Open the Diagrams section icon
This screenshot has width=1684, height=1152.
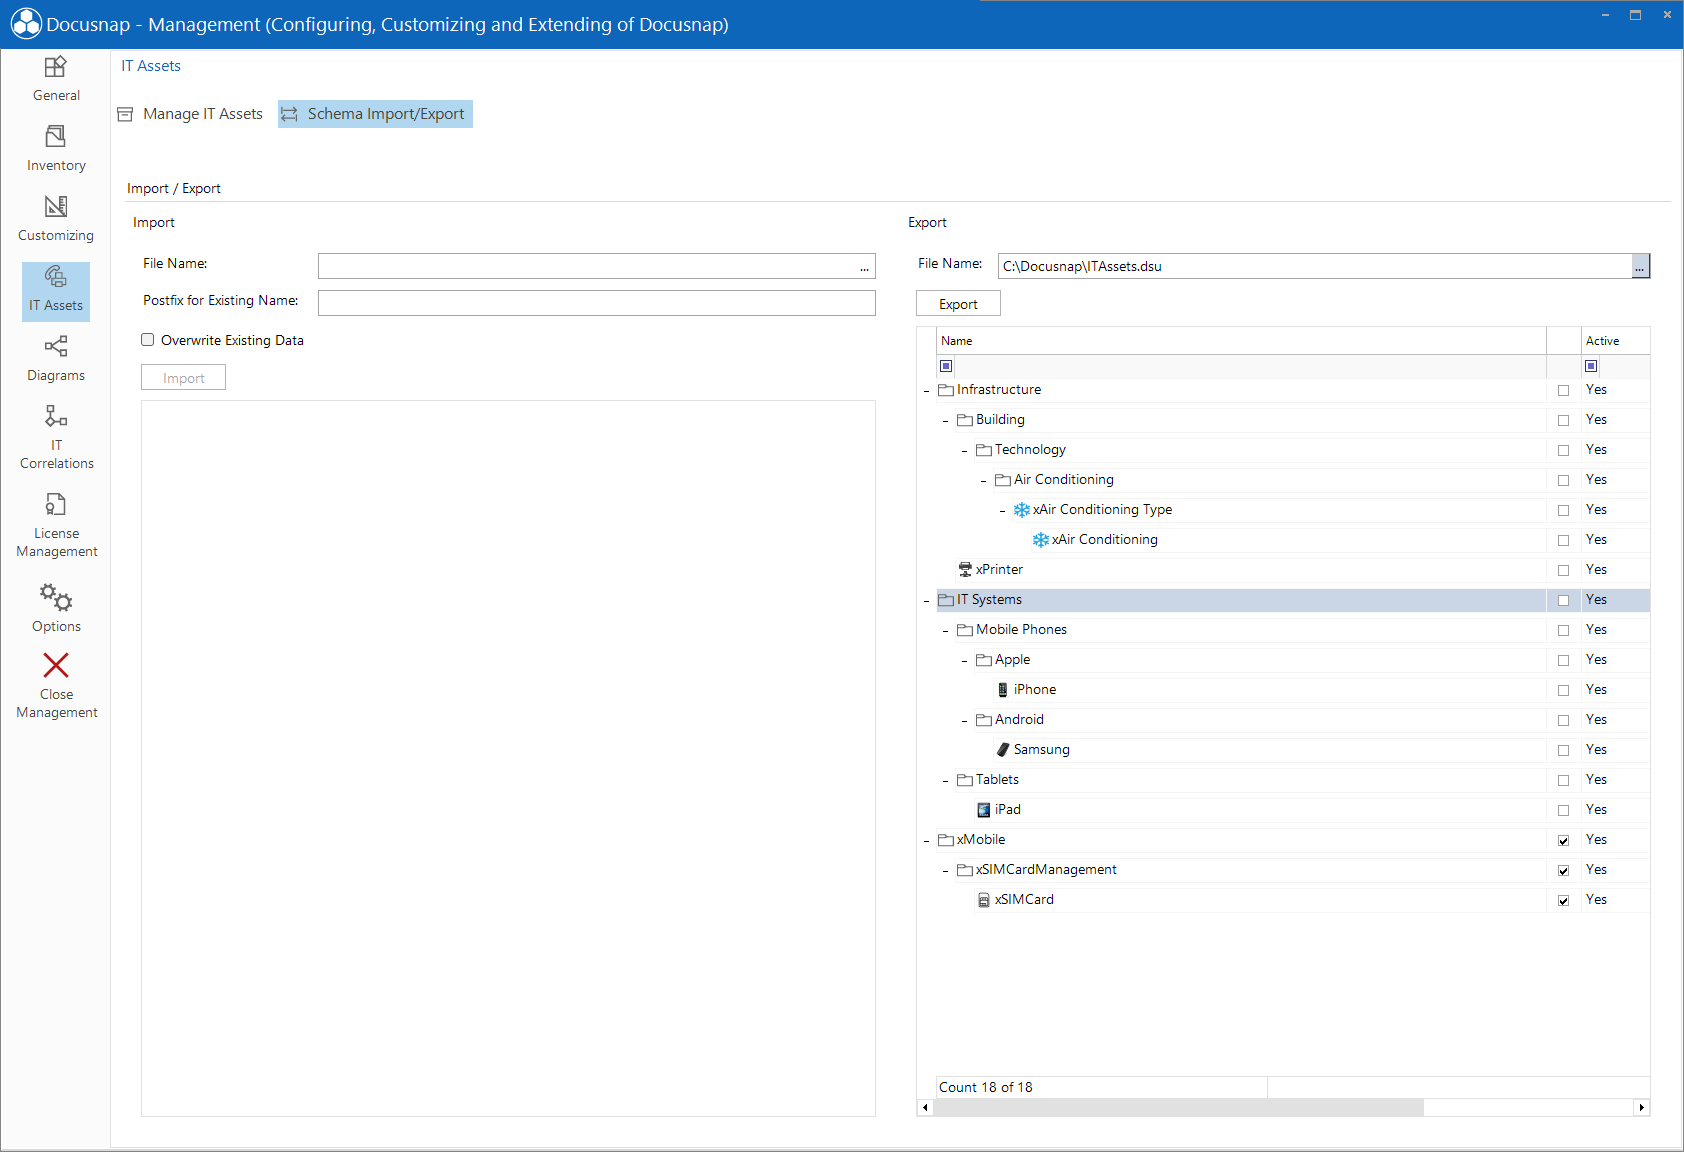56,346
